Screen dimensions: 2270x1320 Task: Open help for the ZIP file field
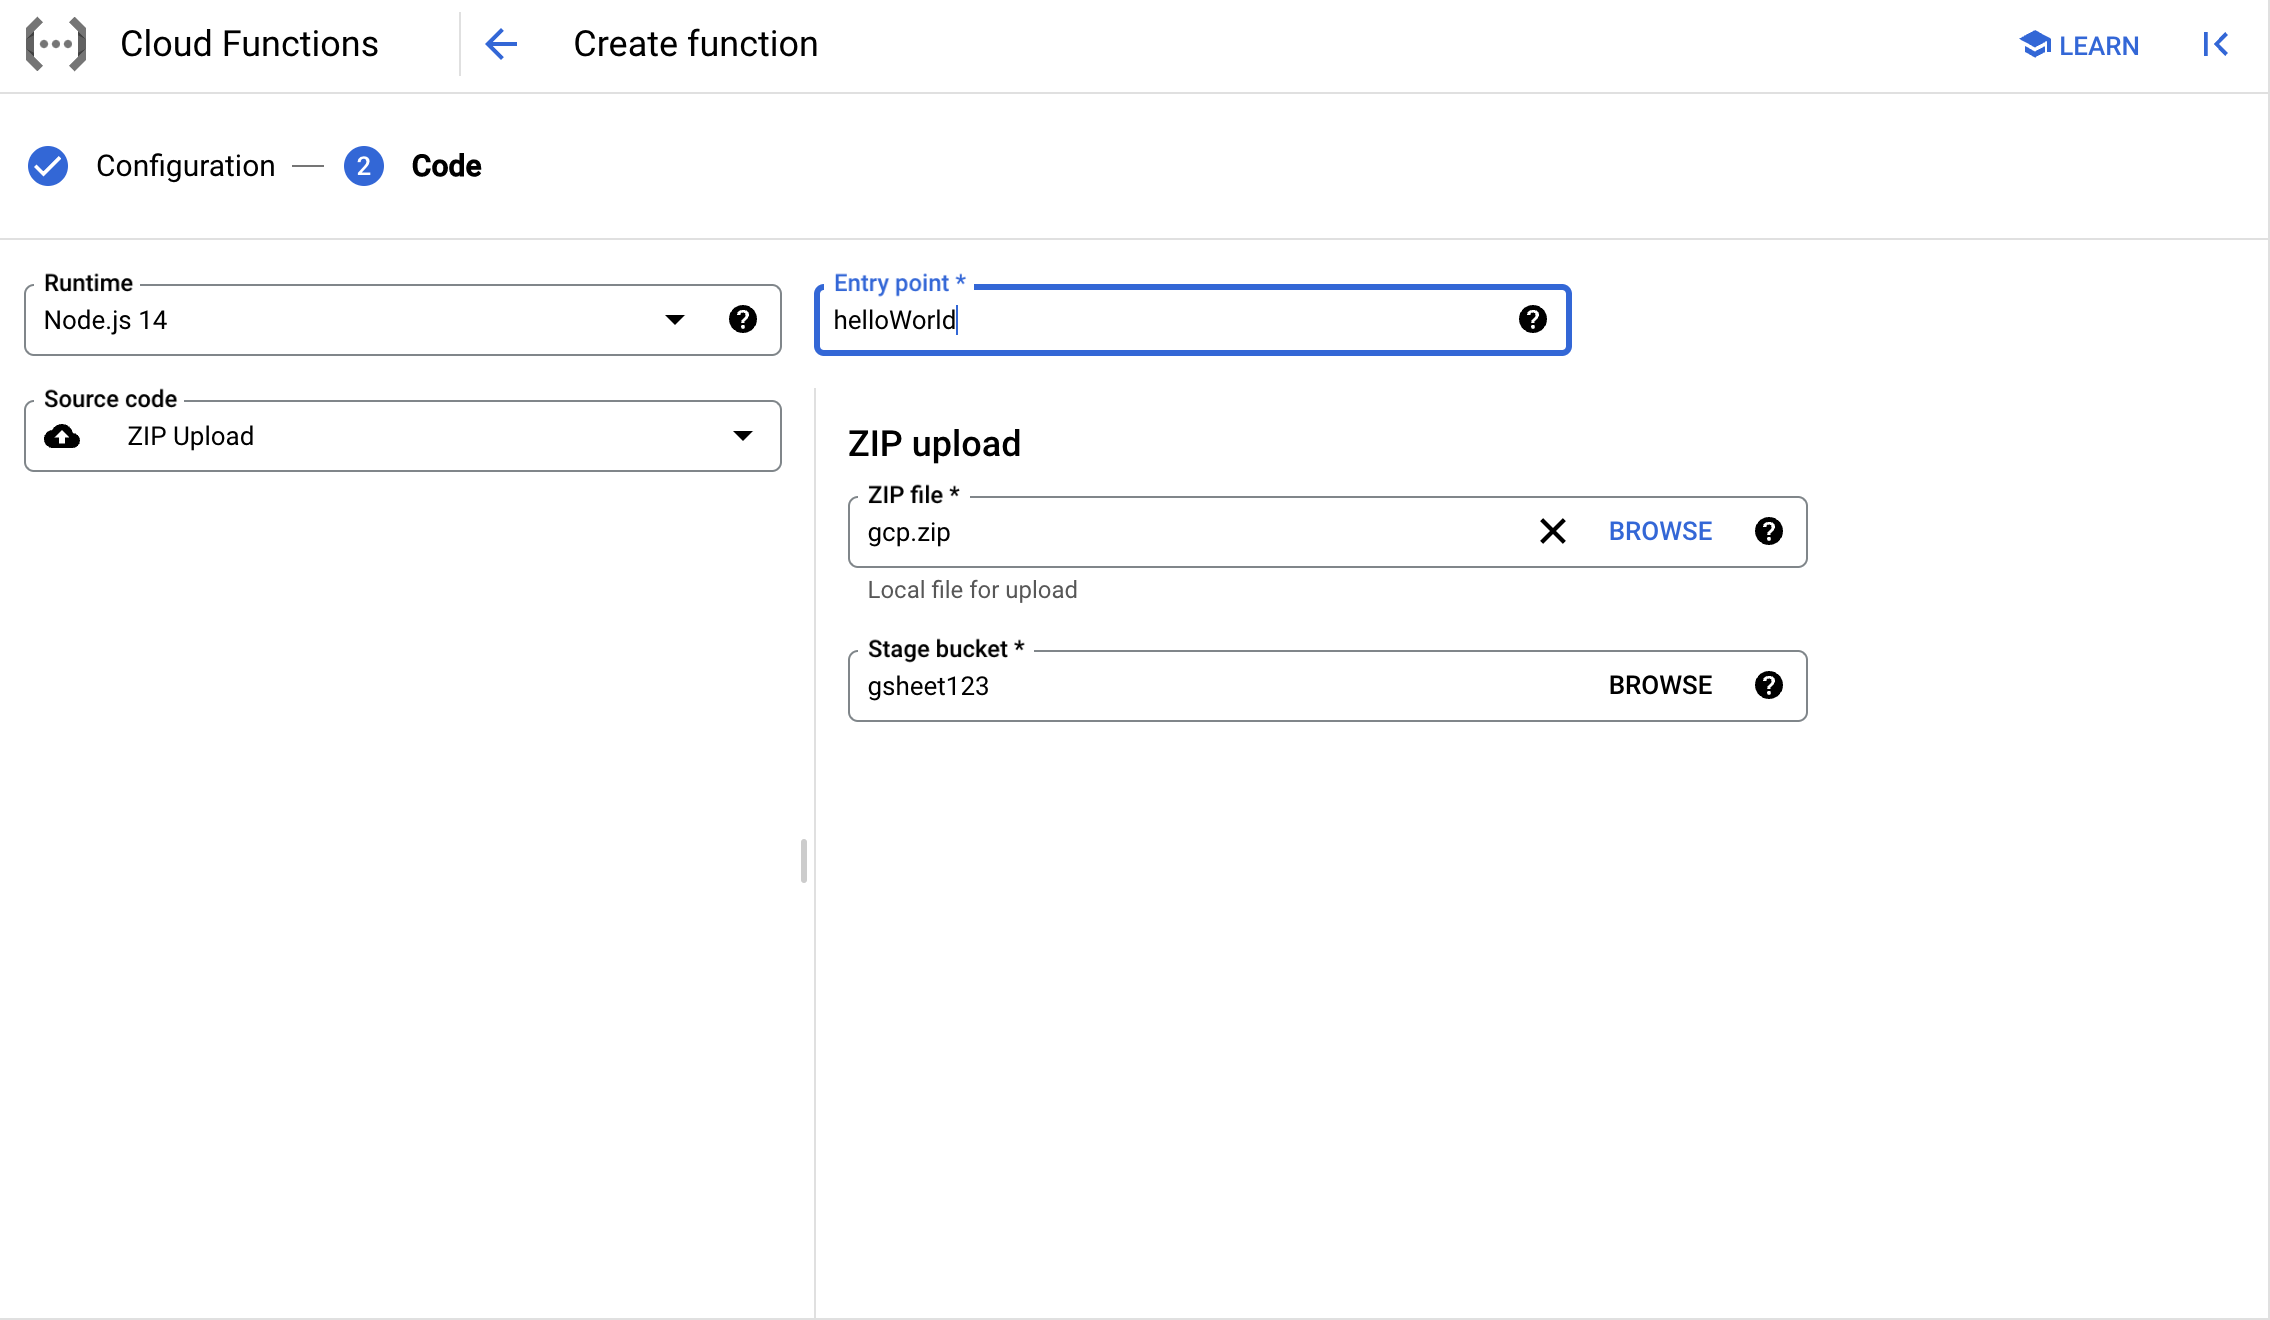click(1768, 531)
